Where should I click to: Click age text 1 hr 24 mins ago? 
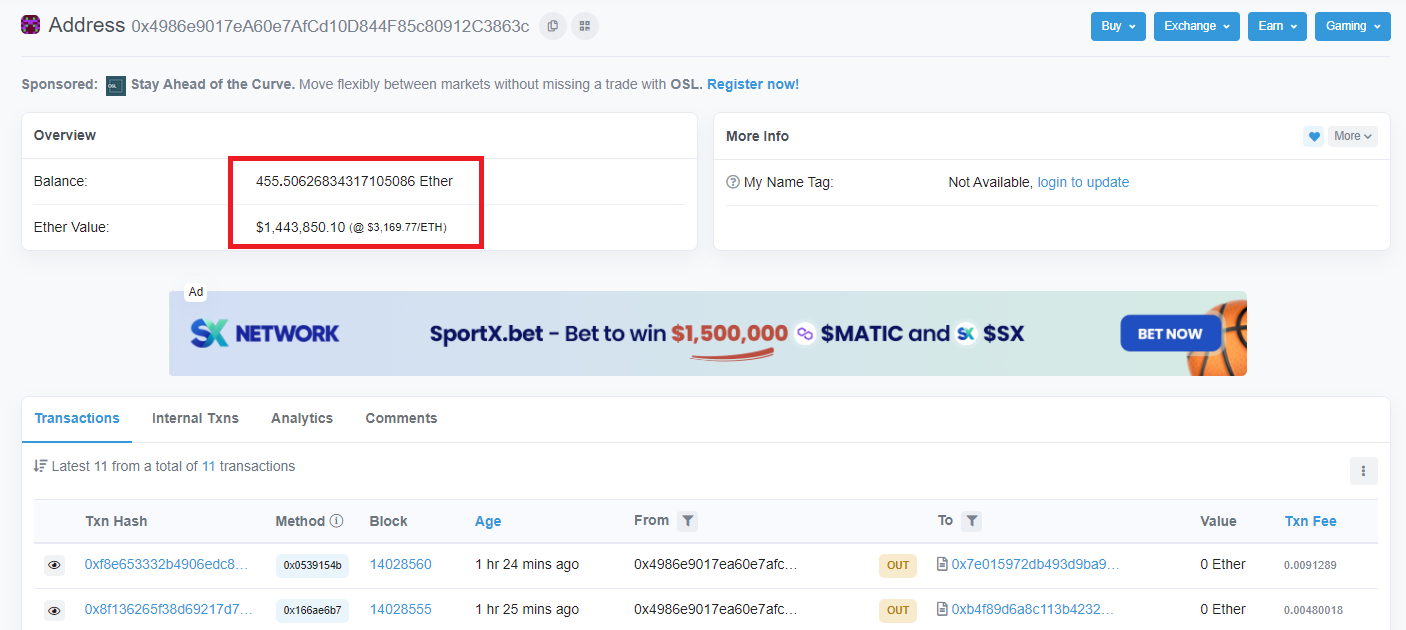tap(527, 564)
